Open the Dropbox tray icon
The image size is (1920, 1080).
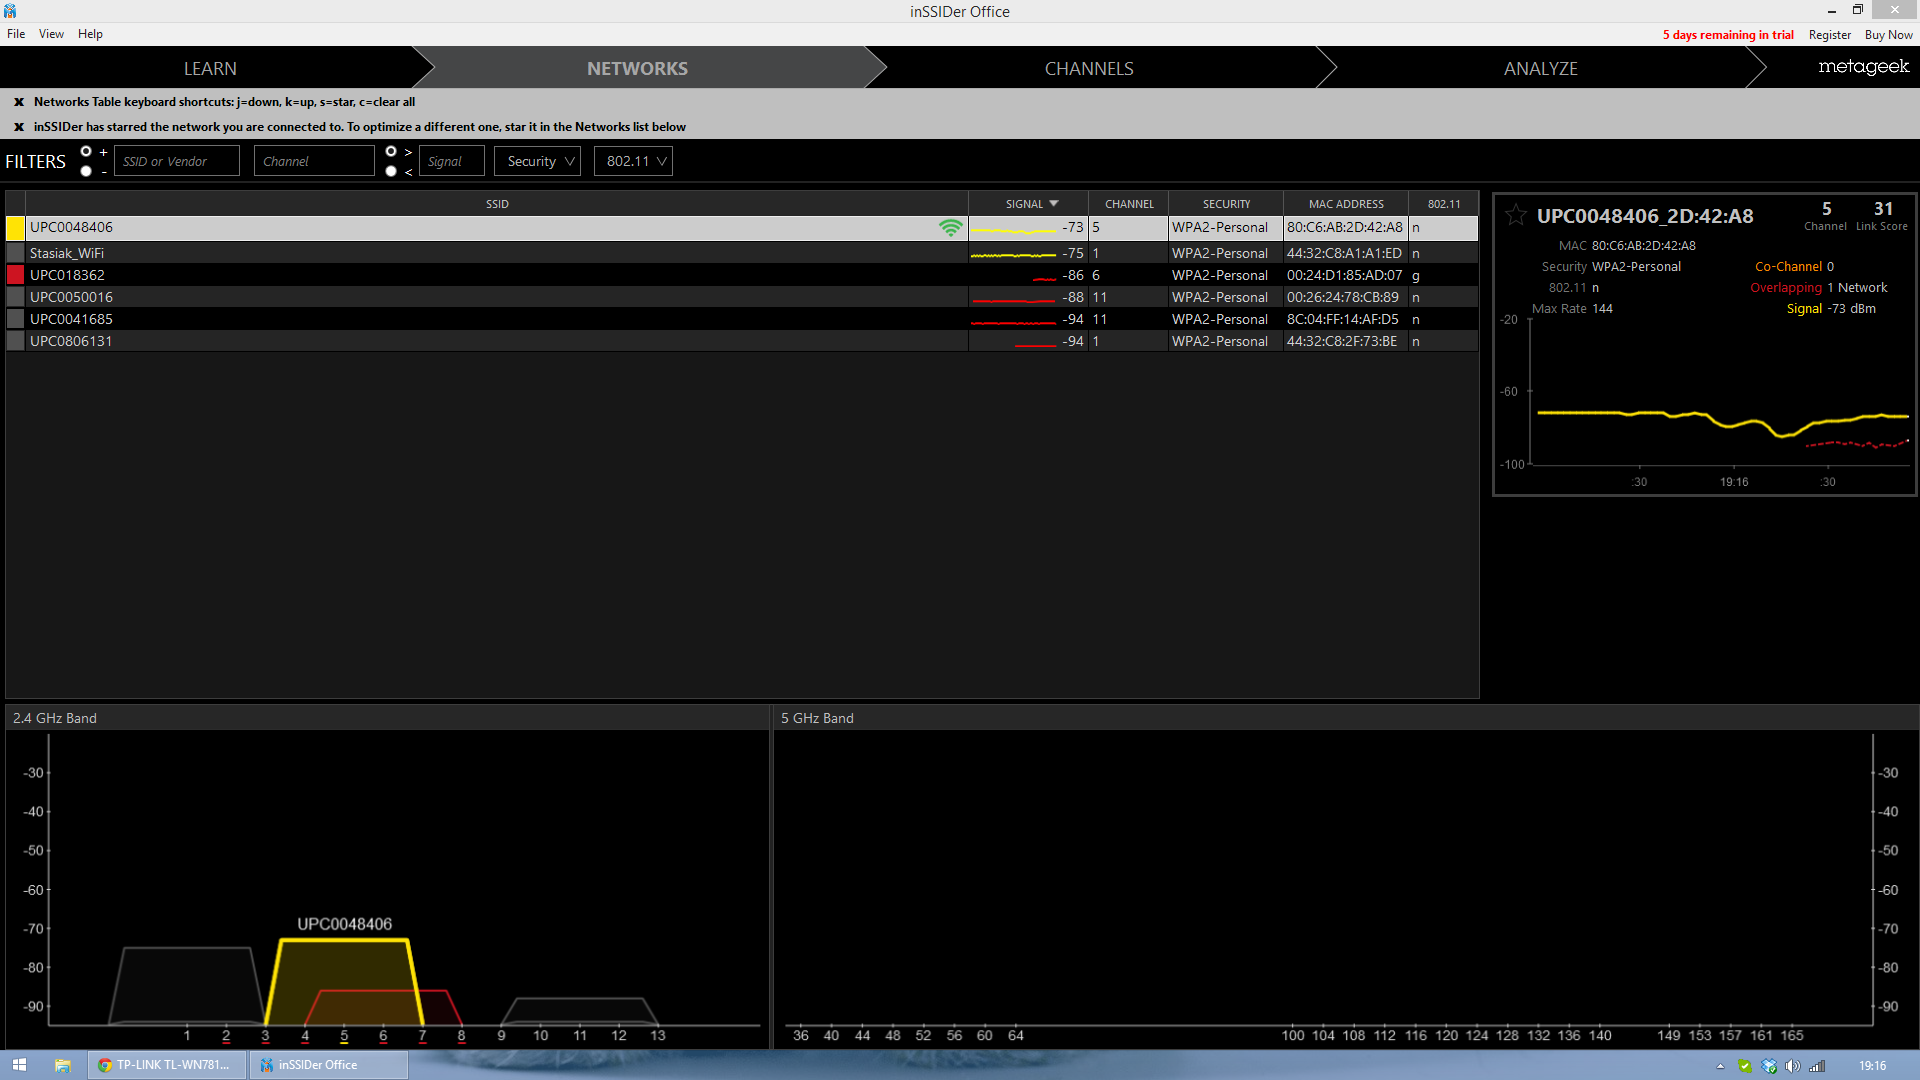pos(1769,1066)
